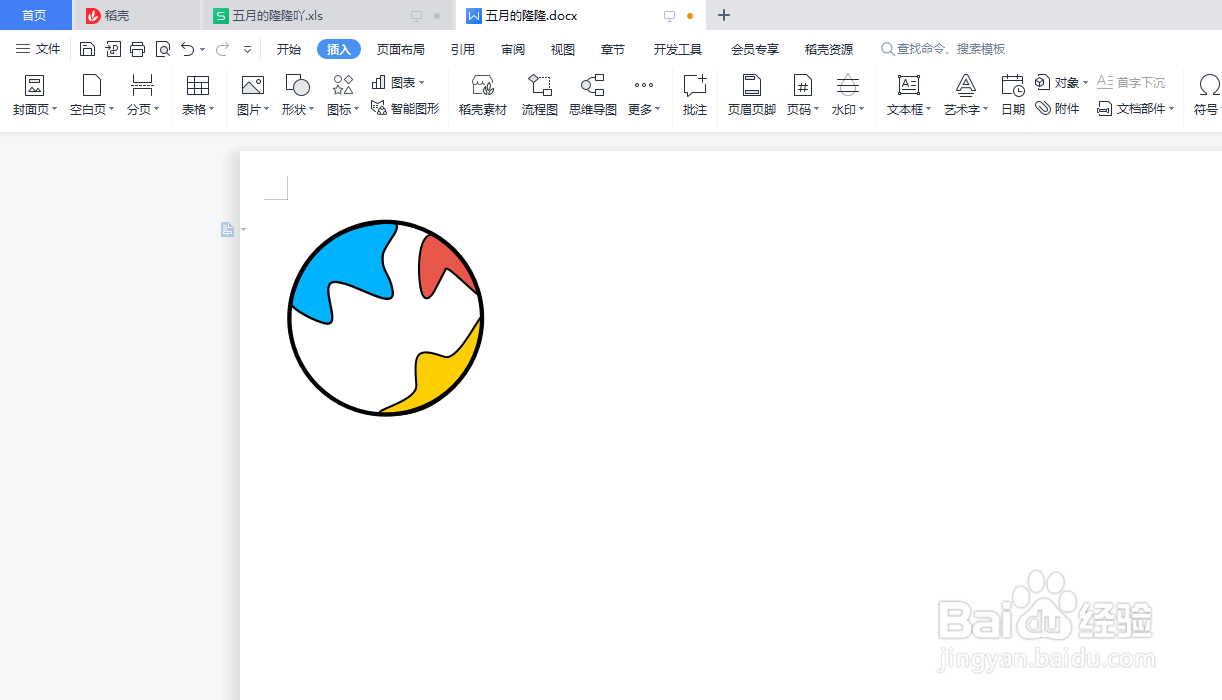Insert an object (对象)
Viewport: 1222px width, 700px height.
pos(1061,82)
